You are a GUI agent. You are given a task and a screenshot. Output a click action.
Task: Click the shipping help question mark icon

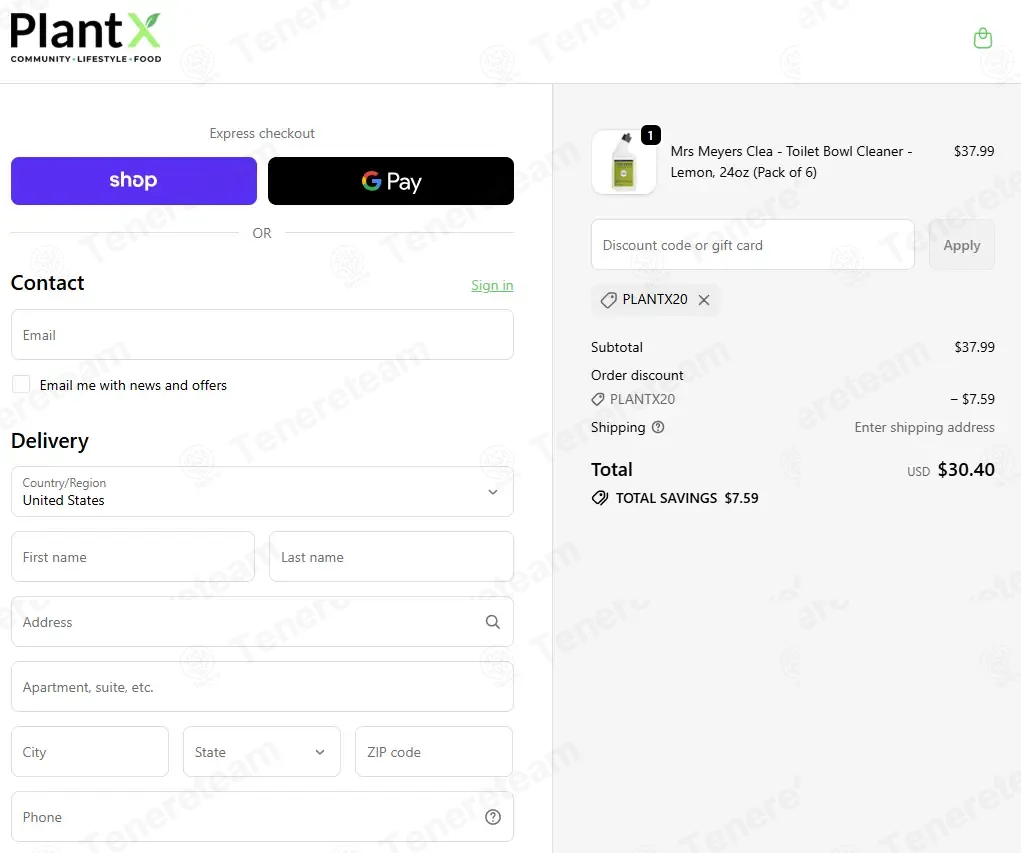pyautogui.click(x=658, y=427)
